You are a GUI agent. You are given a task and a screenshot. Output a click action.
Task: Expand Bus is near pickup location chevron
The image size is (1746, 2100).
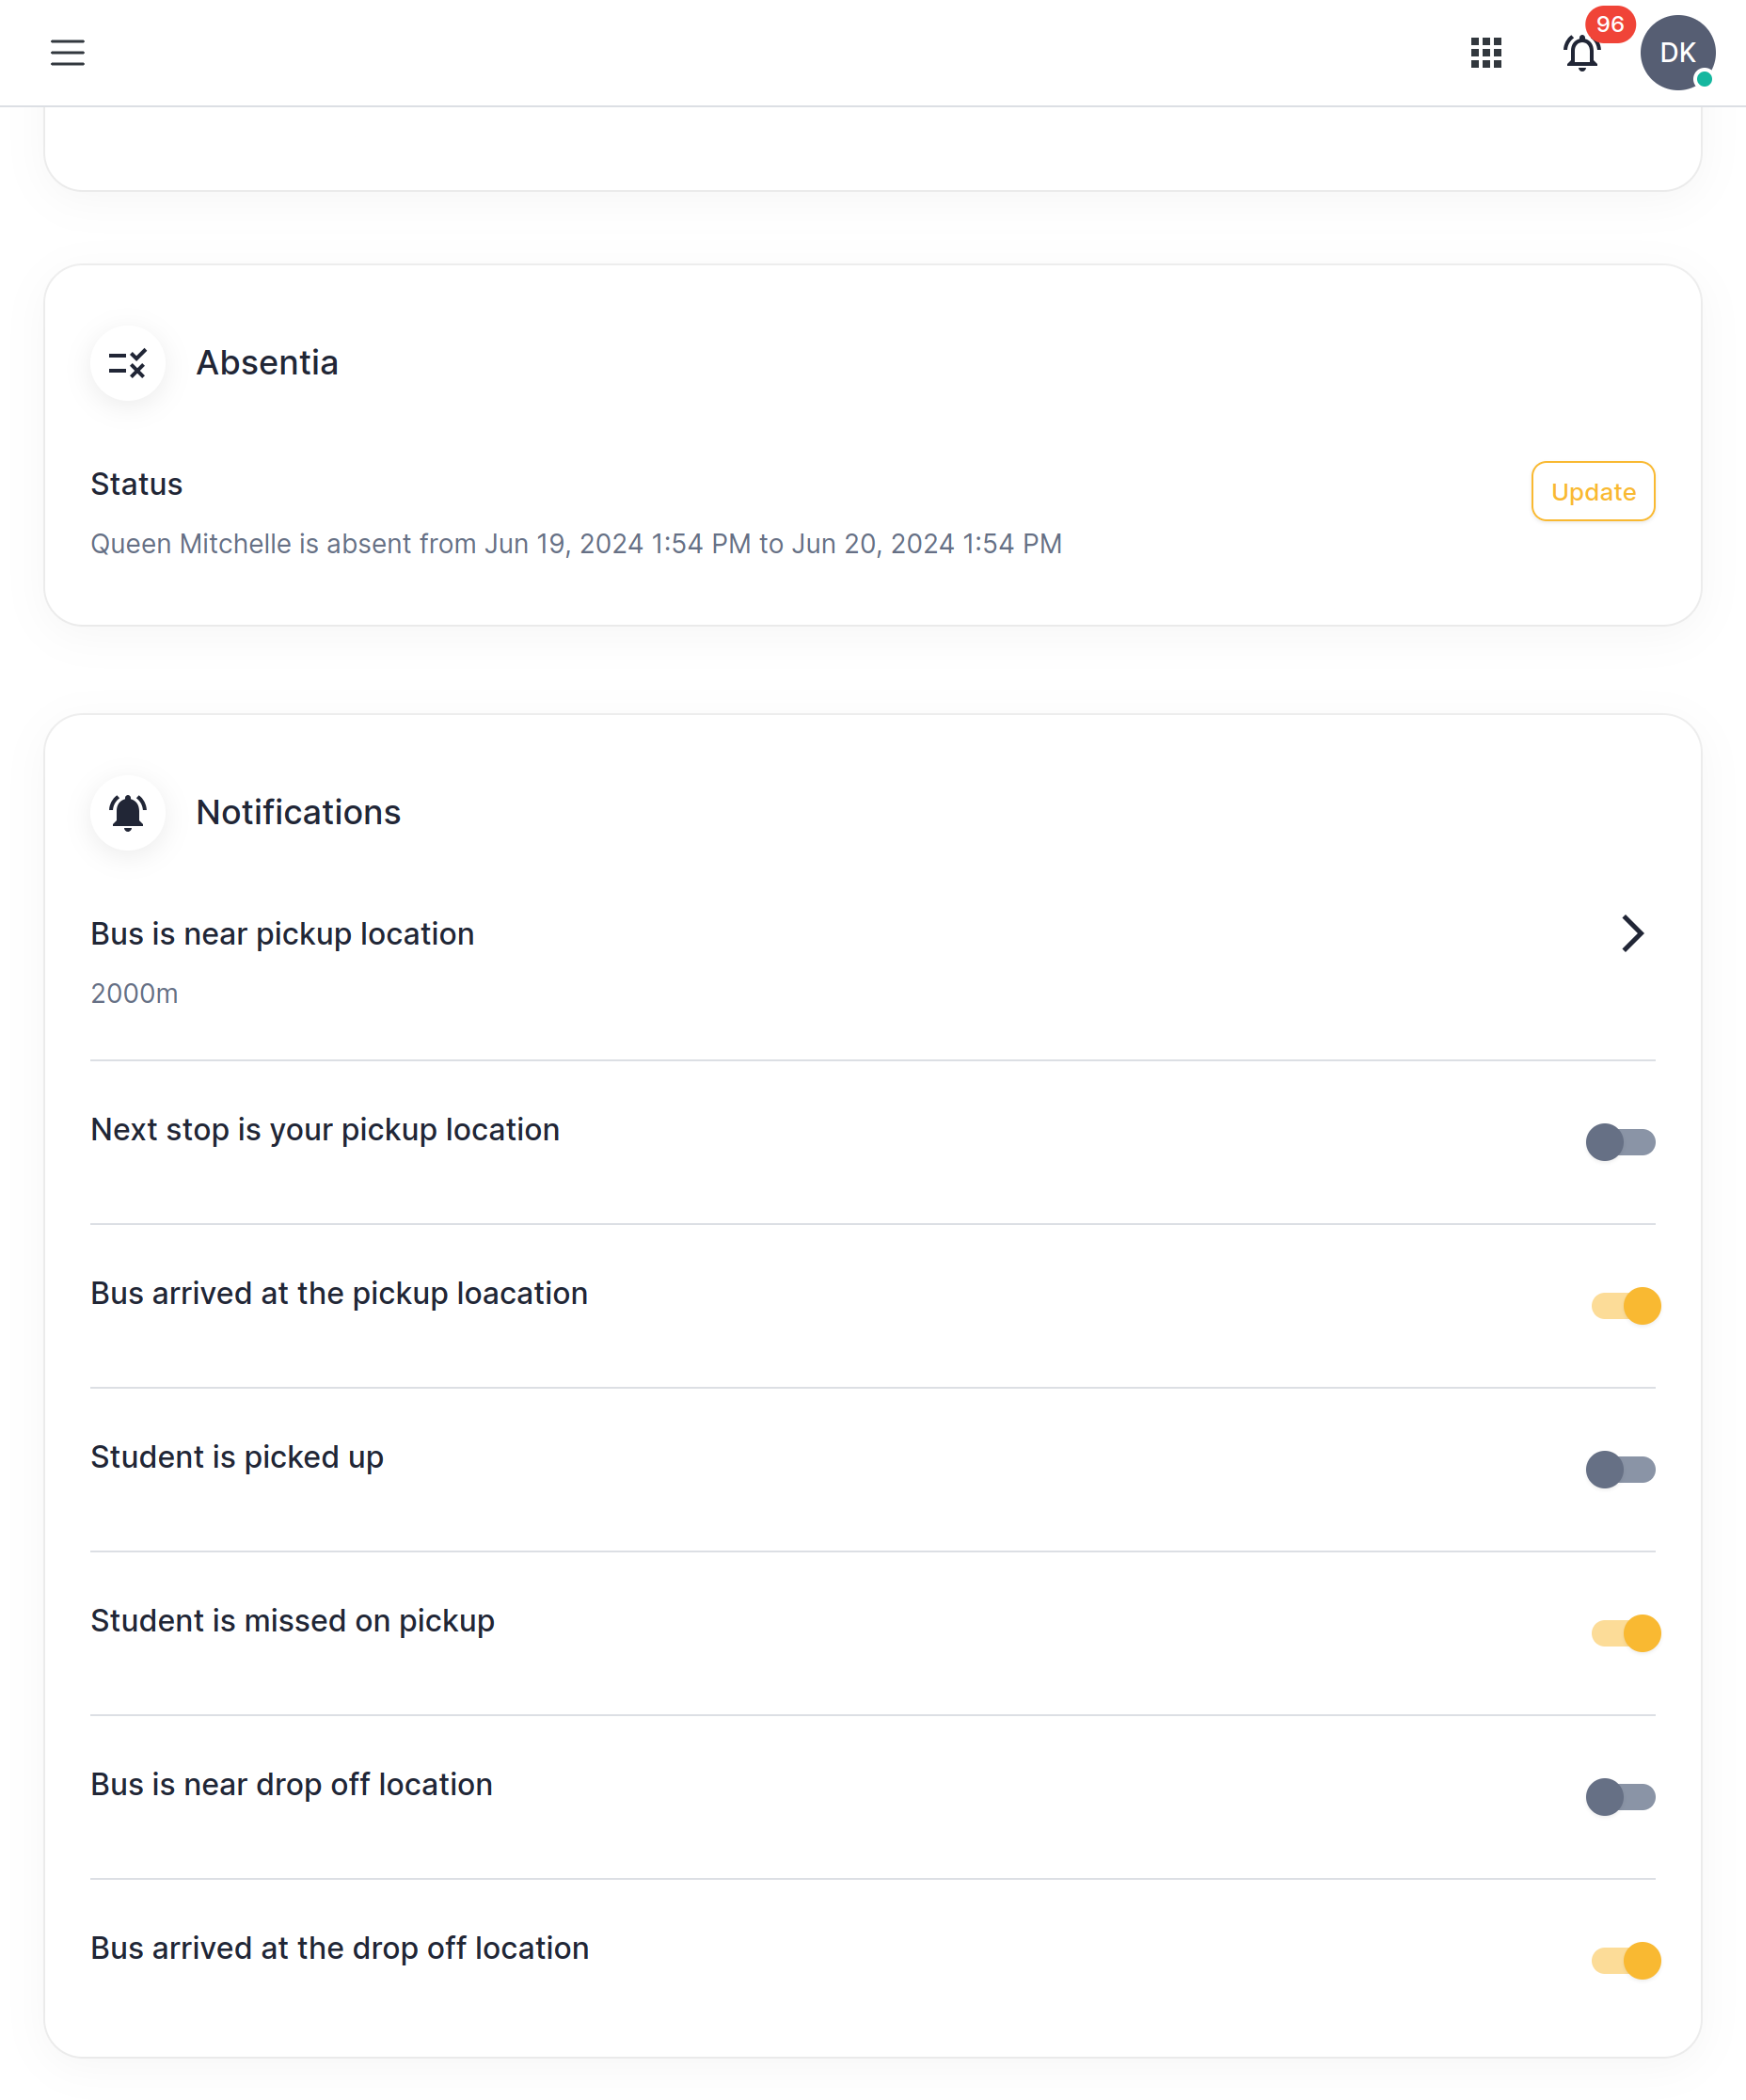pos(1632,933)
